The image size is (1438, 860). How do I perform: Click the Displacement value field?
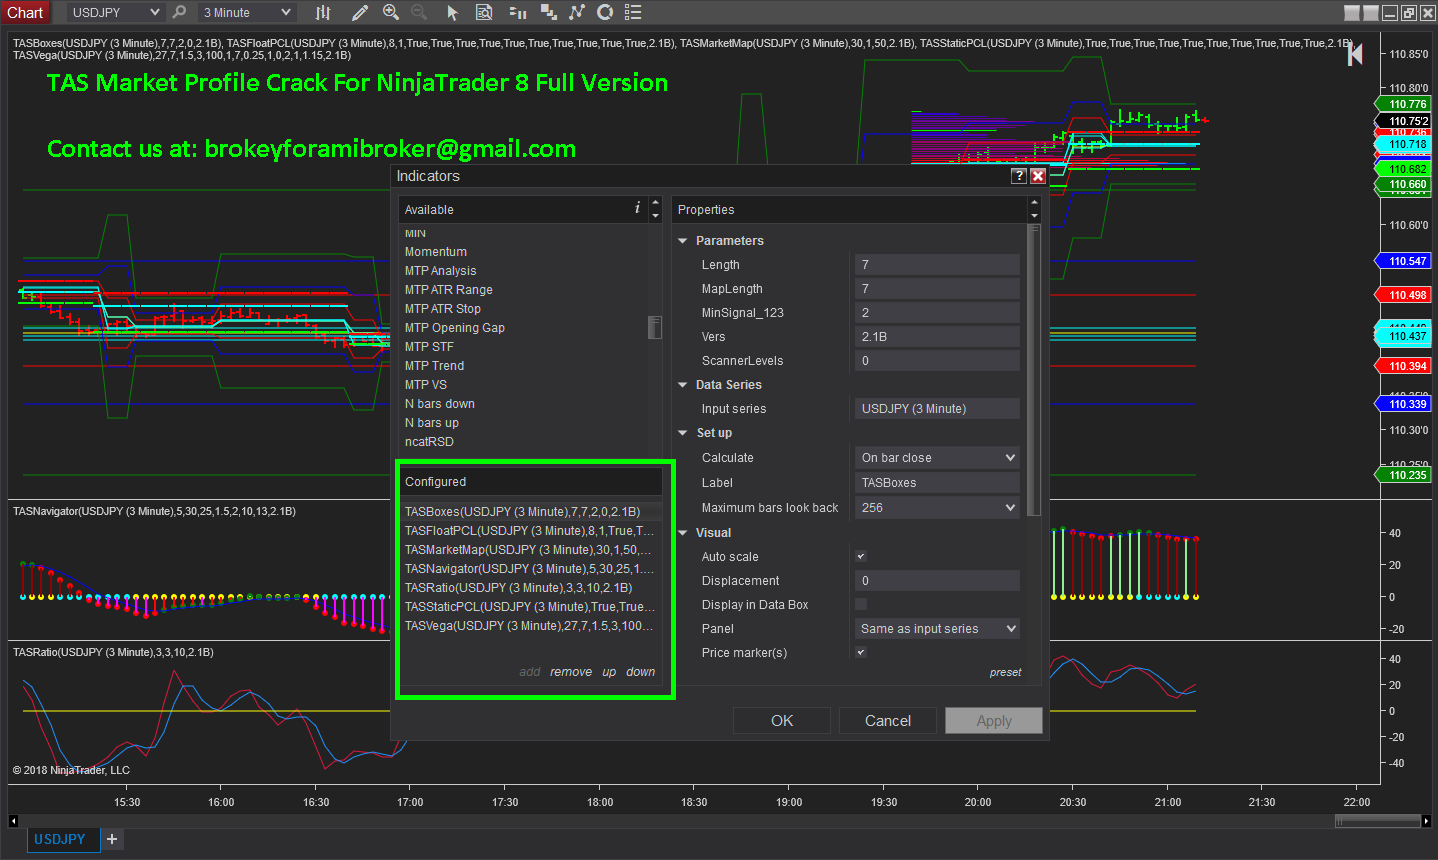tap(937, 580)
